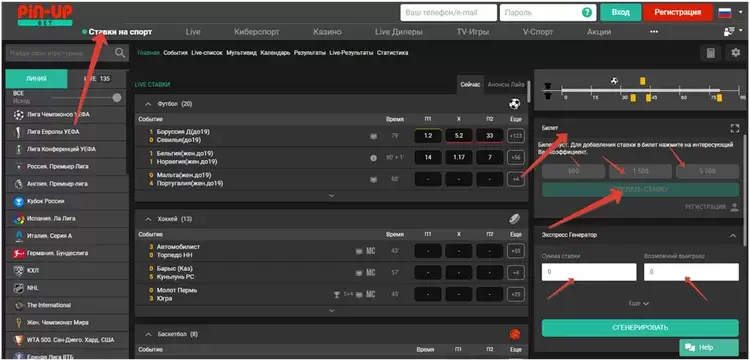Open Италия. Серия А league
This screenshot has width=750, height=361.
(x=67, y=236)
